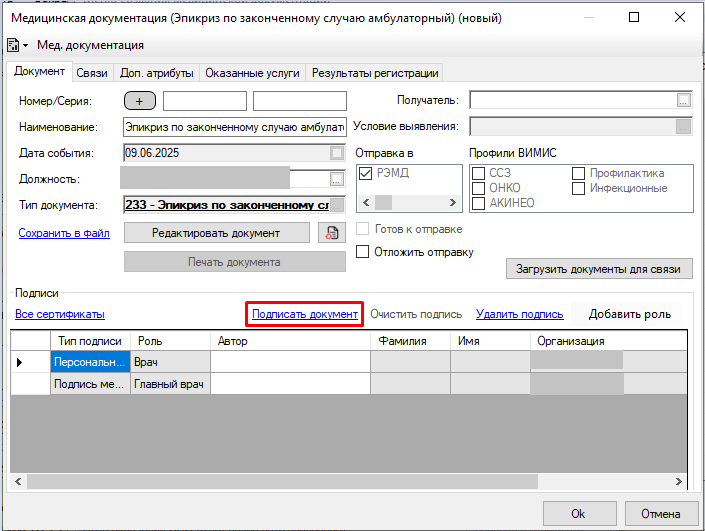This screenshot has height=531, width=705.
Task: Expand the Условие выявления dropdown
Action: [684, 126]
